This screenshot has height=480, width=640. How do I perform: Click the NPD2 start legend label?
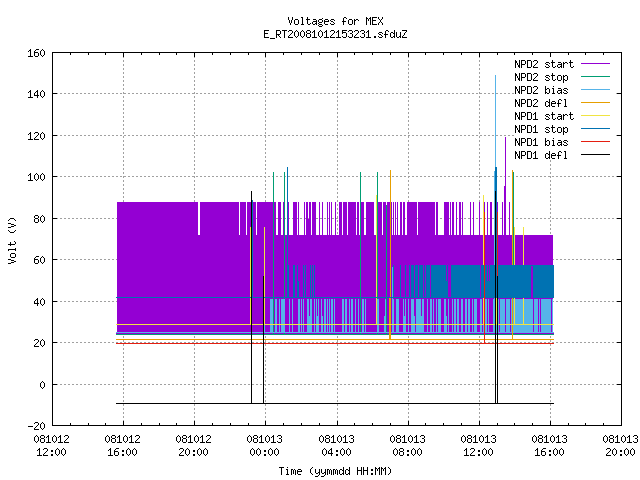pyautogui.click(x=544, y=64)
